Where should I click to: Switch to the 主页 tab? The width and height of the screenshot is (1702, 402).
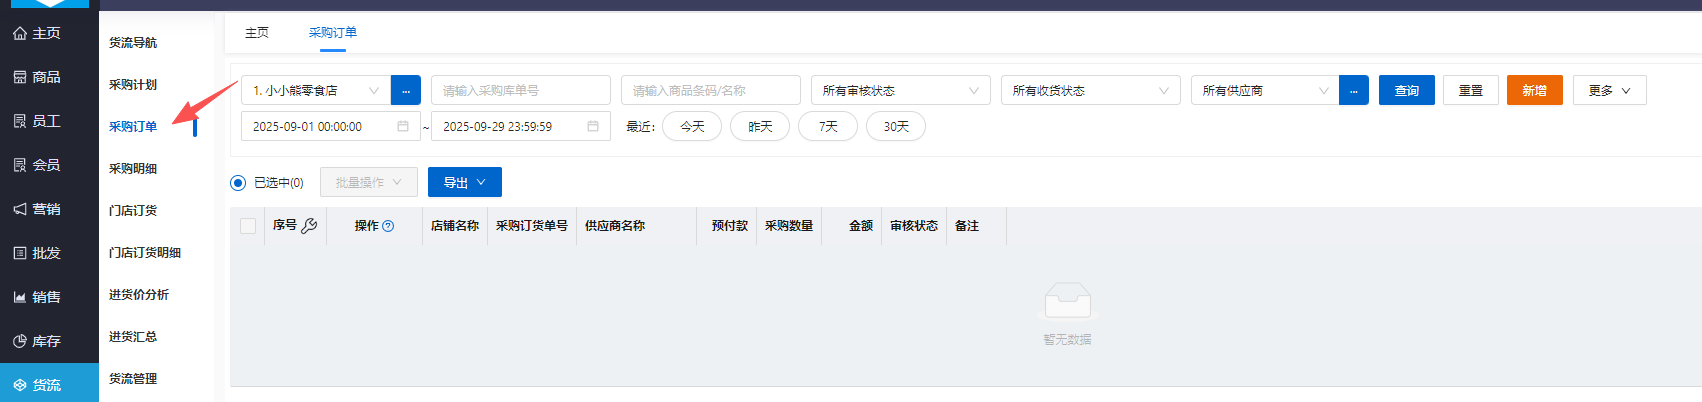click(257, 33)
